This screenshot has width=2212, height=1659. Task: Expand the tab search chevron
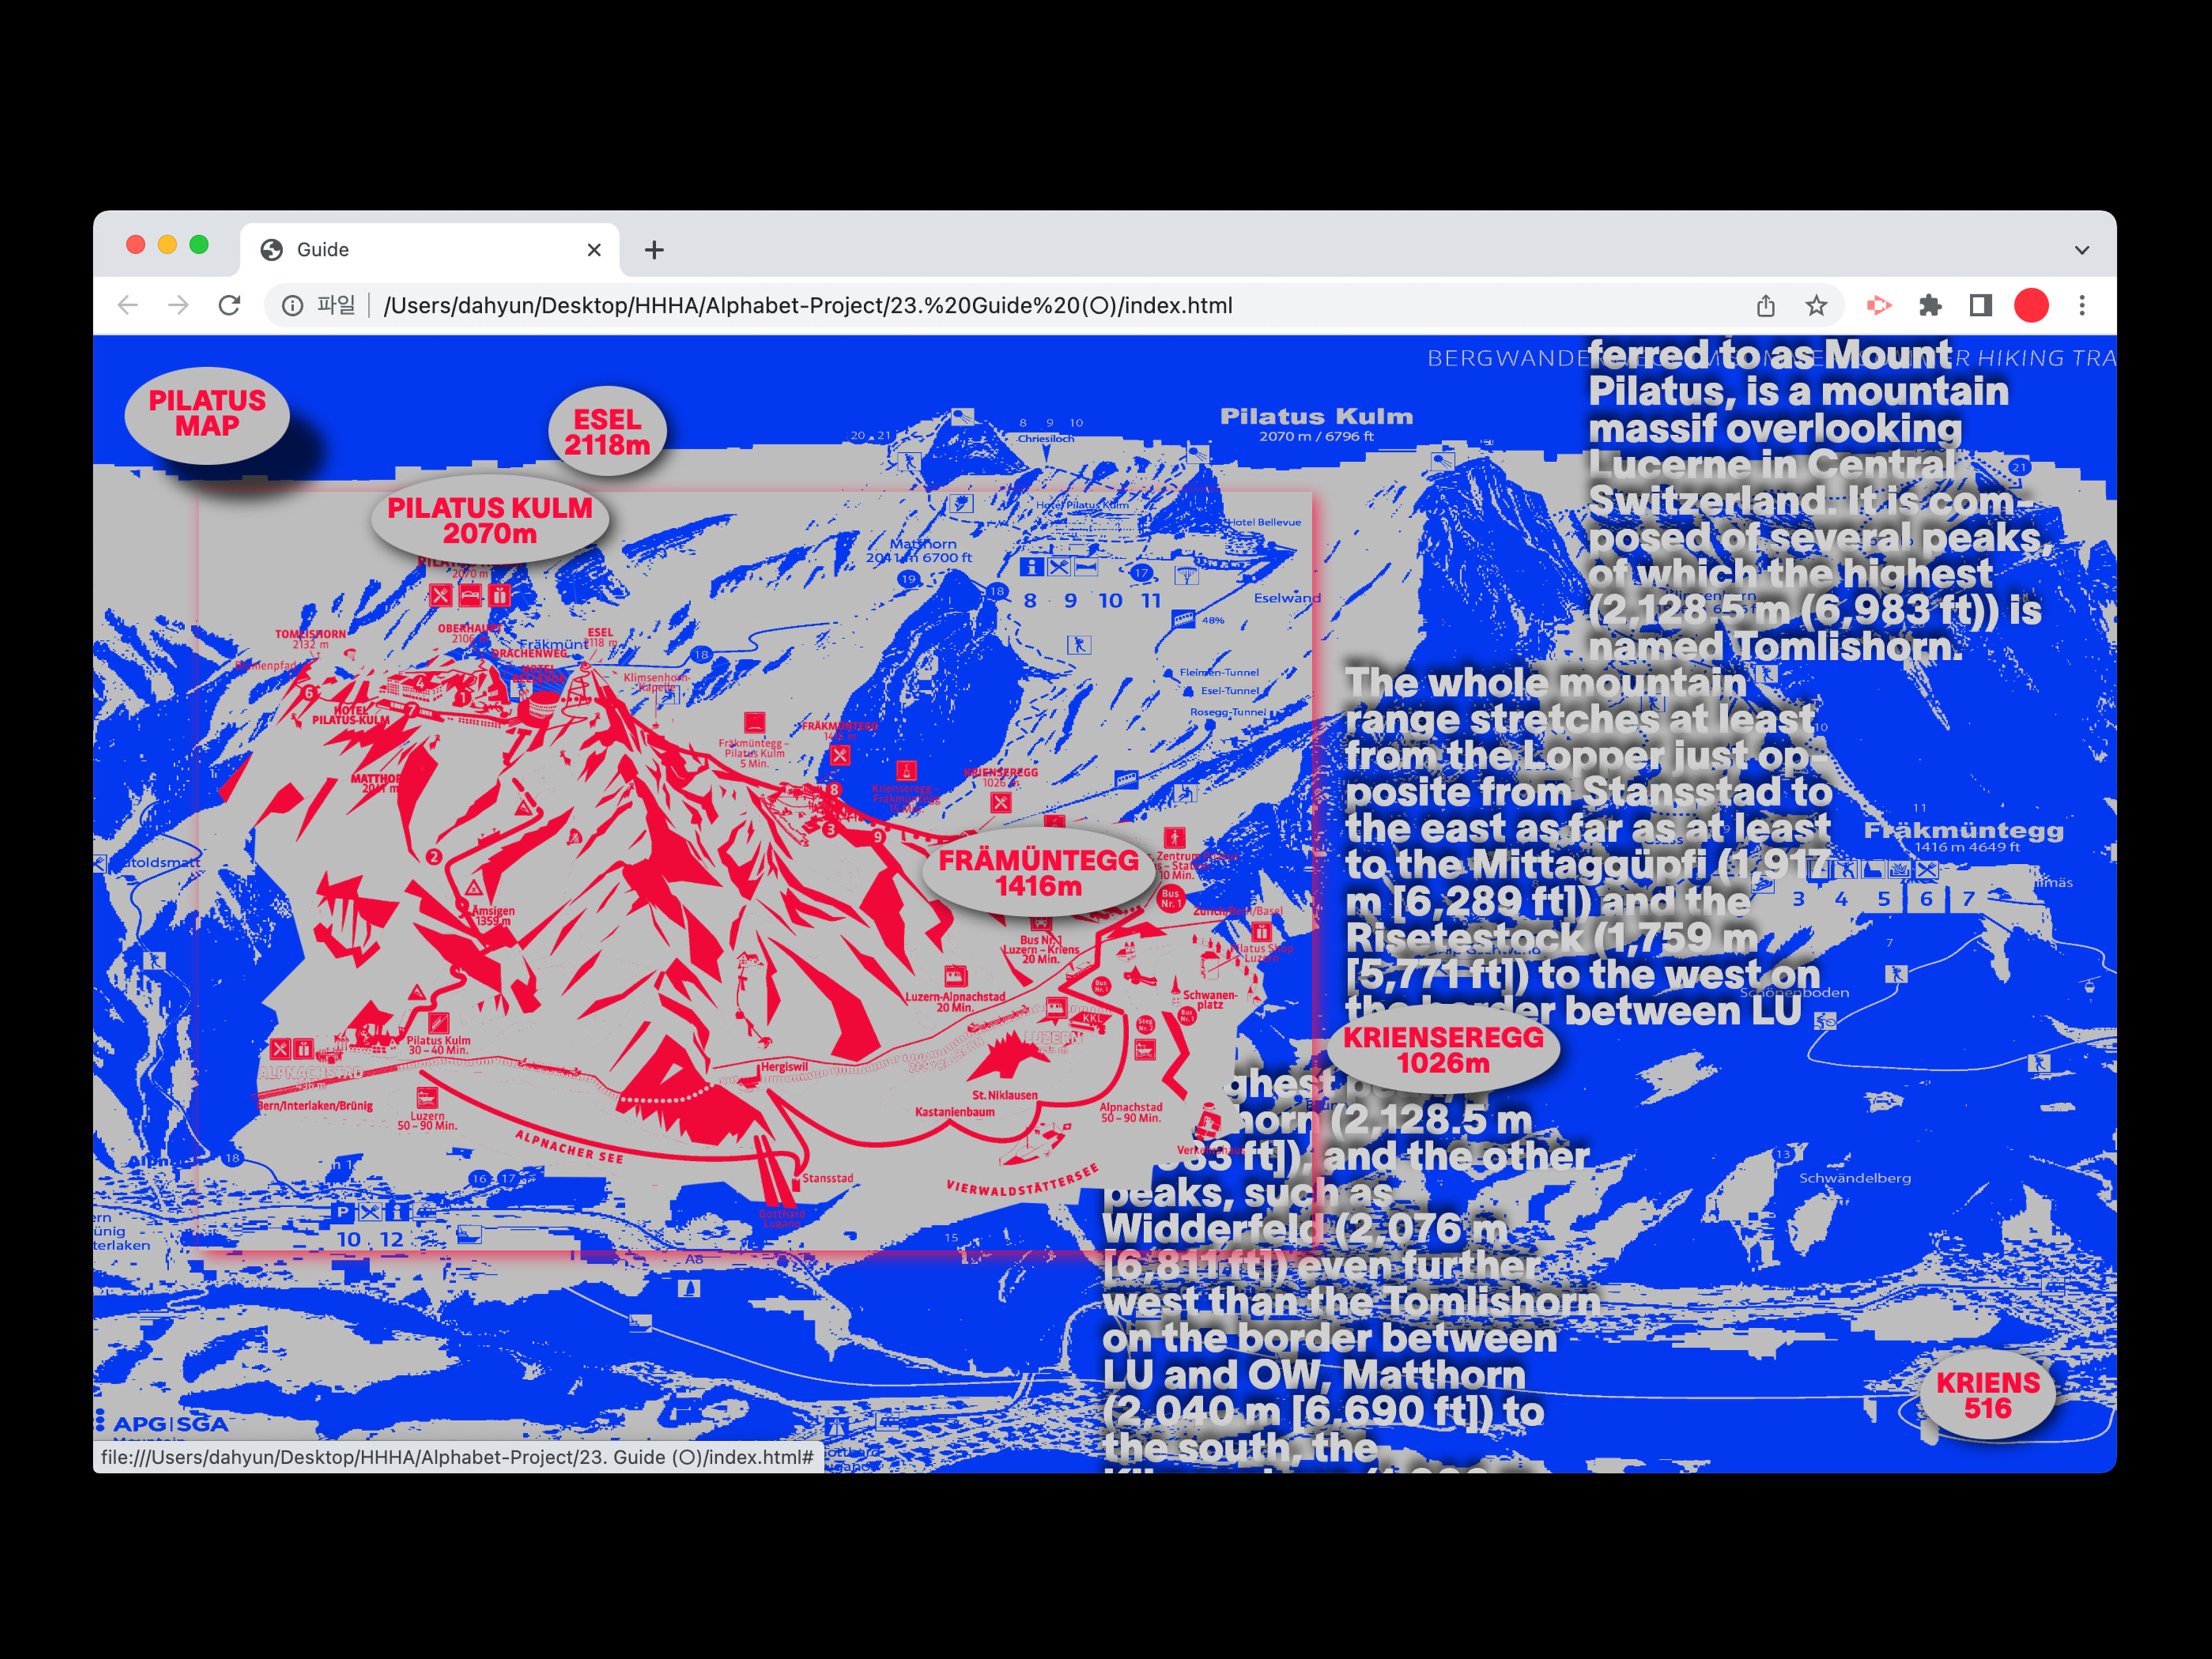point(2082,250)
